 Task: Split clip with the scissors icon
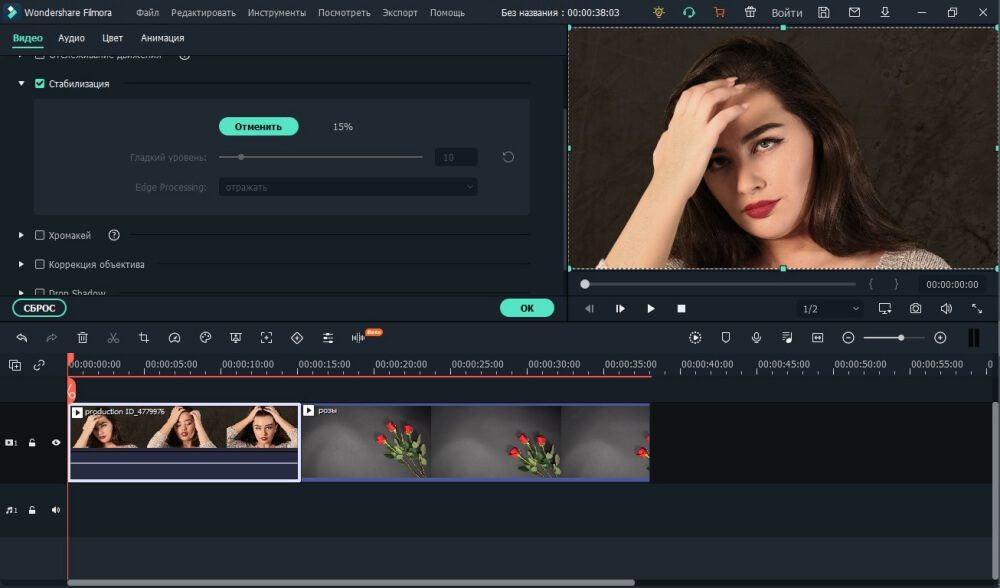point(113,338)
